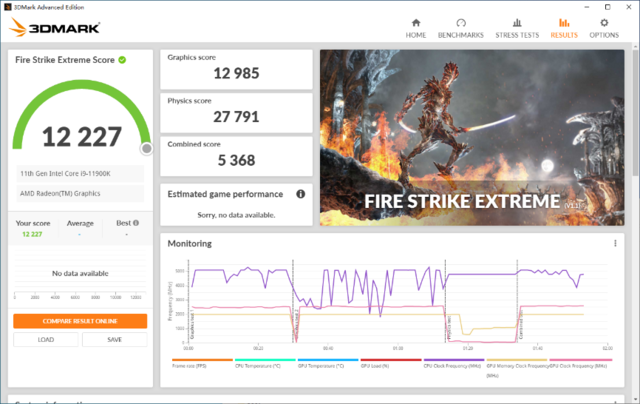Screen dimensions: 640x404
Task: Switch to the Stress Tests tab
Action: (517, 29)
